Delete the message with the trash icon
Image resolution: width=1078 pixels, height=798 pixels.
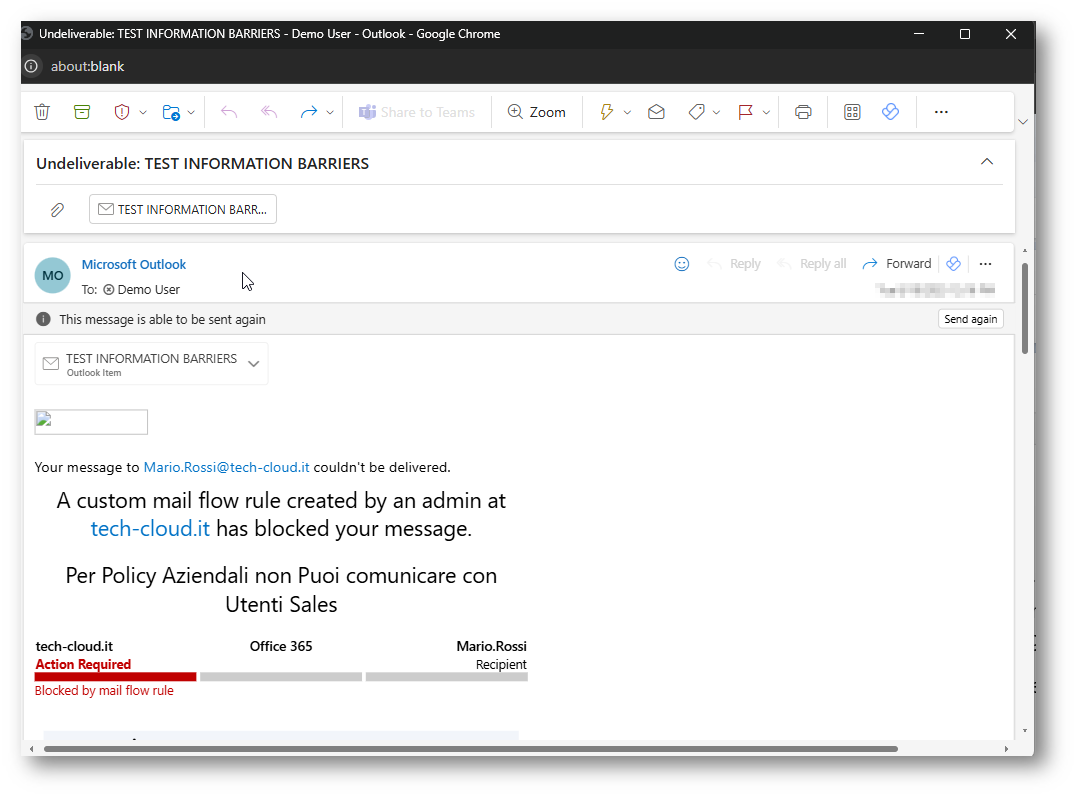coord(42,112)
